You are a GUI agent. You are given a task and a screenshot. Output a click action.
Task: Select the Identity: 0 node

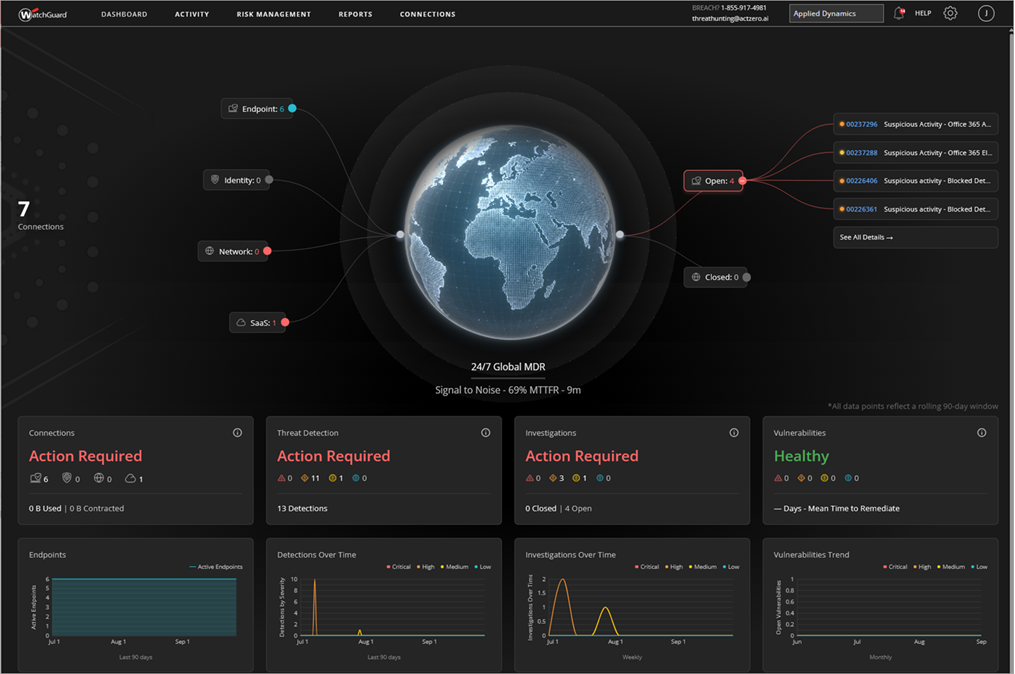(238, 180)
